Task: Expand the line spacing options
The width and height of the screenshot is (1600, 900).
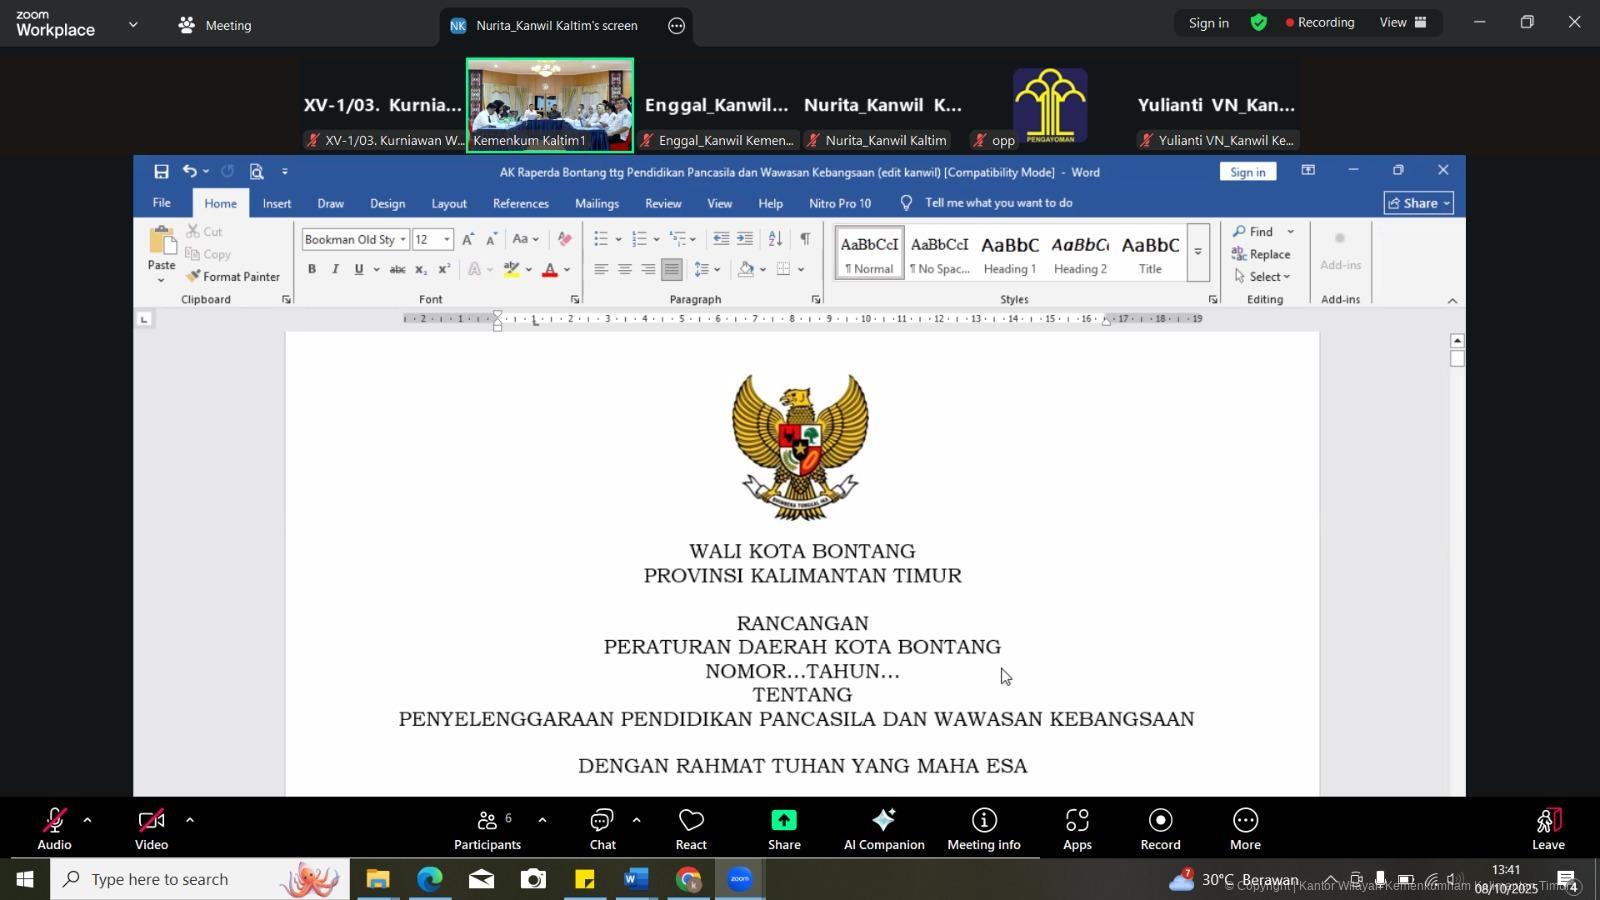Action: coord(715,269)
